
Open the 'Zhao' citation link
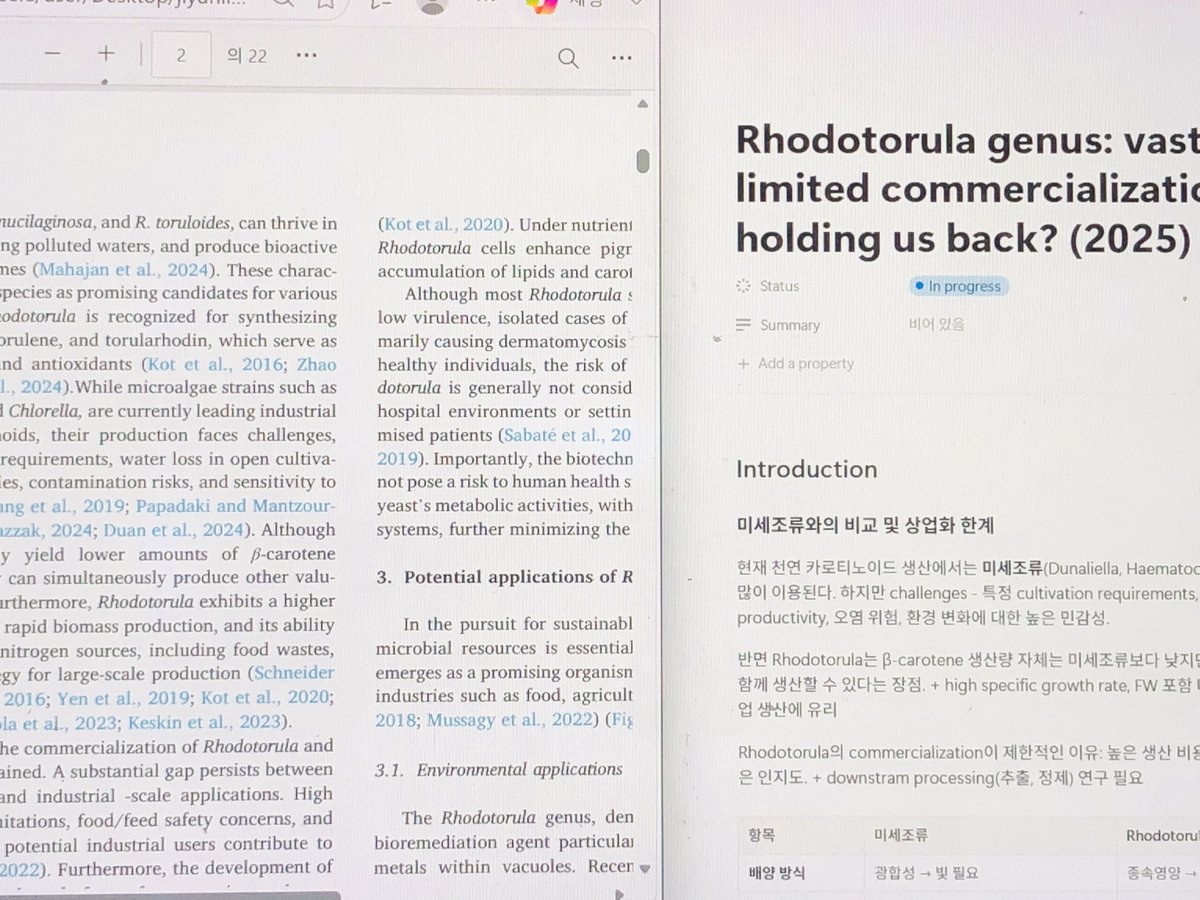point(317,364)
